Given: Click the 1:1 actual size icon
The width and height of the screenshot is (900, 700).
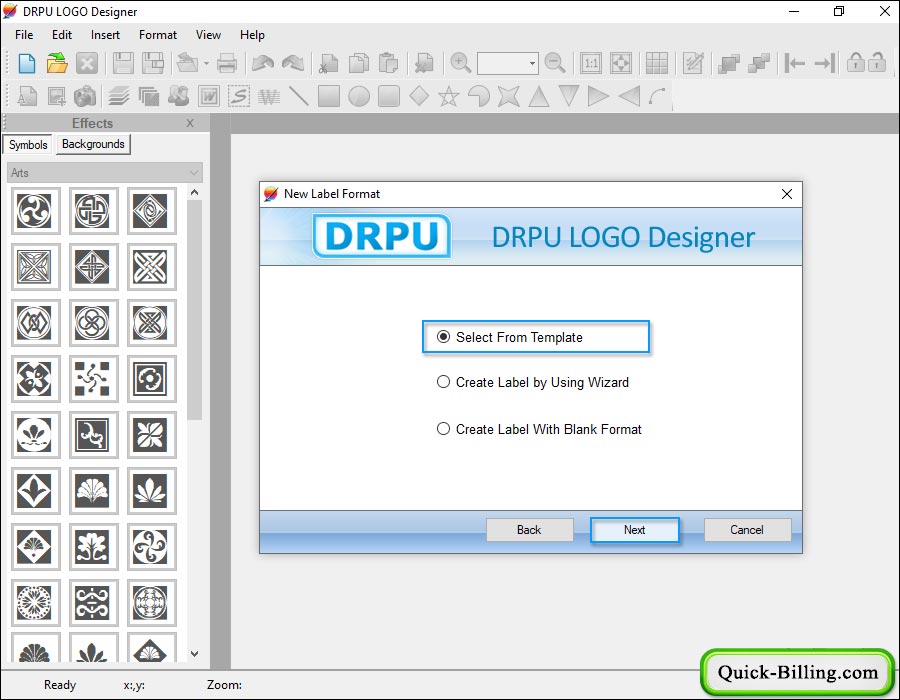Looking at the screenshot, I should [x=591, y=63].
